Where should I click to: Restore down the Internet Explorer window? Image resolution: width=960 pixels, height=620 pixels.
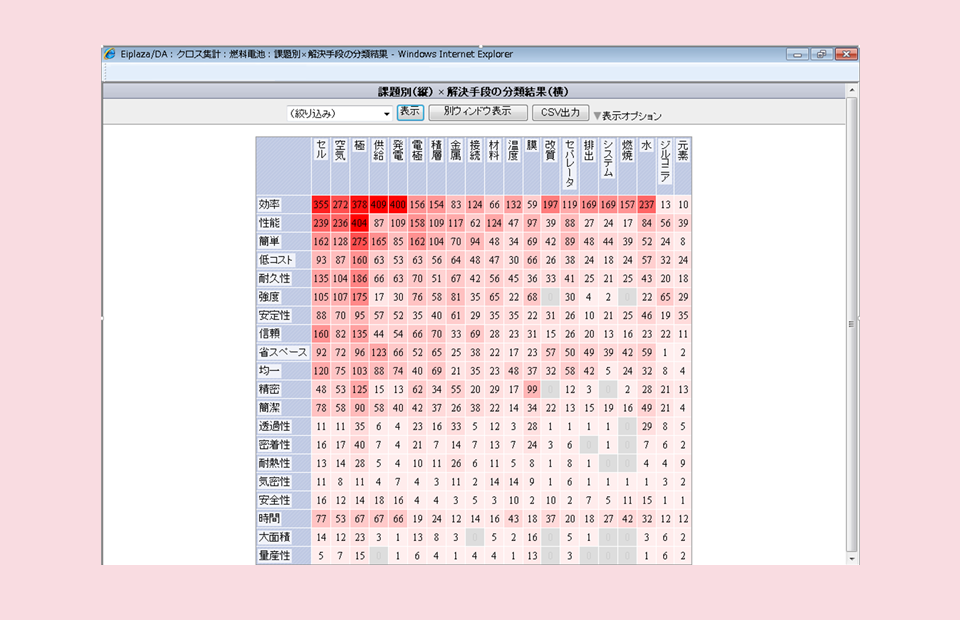pos(821,54)
